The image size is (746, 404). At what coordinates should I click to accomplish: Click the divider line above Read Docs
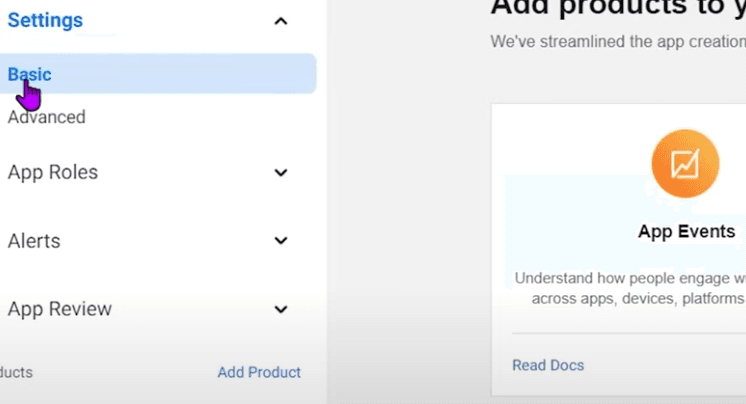[628, 333]
